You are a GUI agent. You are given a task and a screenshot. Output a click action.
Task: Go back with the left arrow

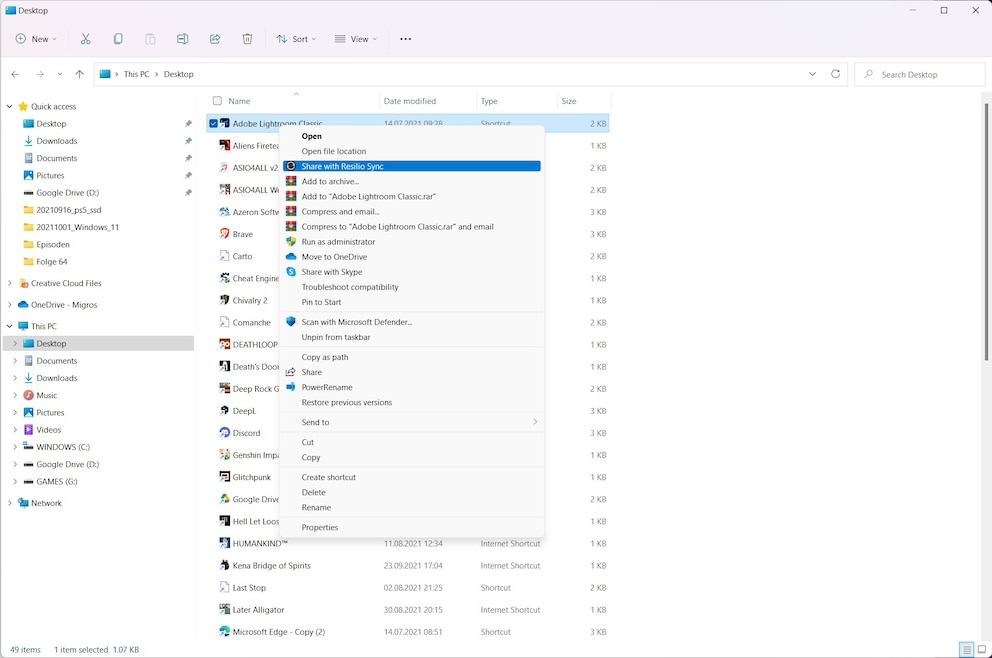tap(15, 74)
